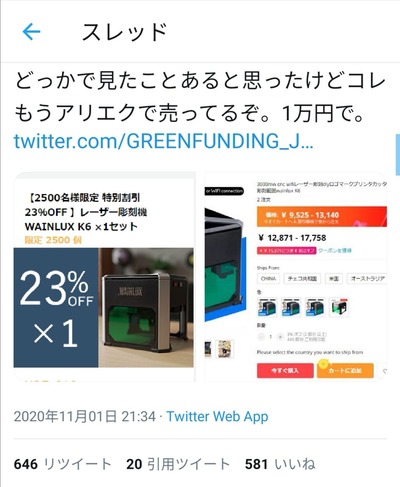Click the スレッド thread header title
400x487 pixels.
(124, 32)
